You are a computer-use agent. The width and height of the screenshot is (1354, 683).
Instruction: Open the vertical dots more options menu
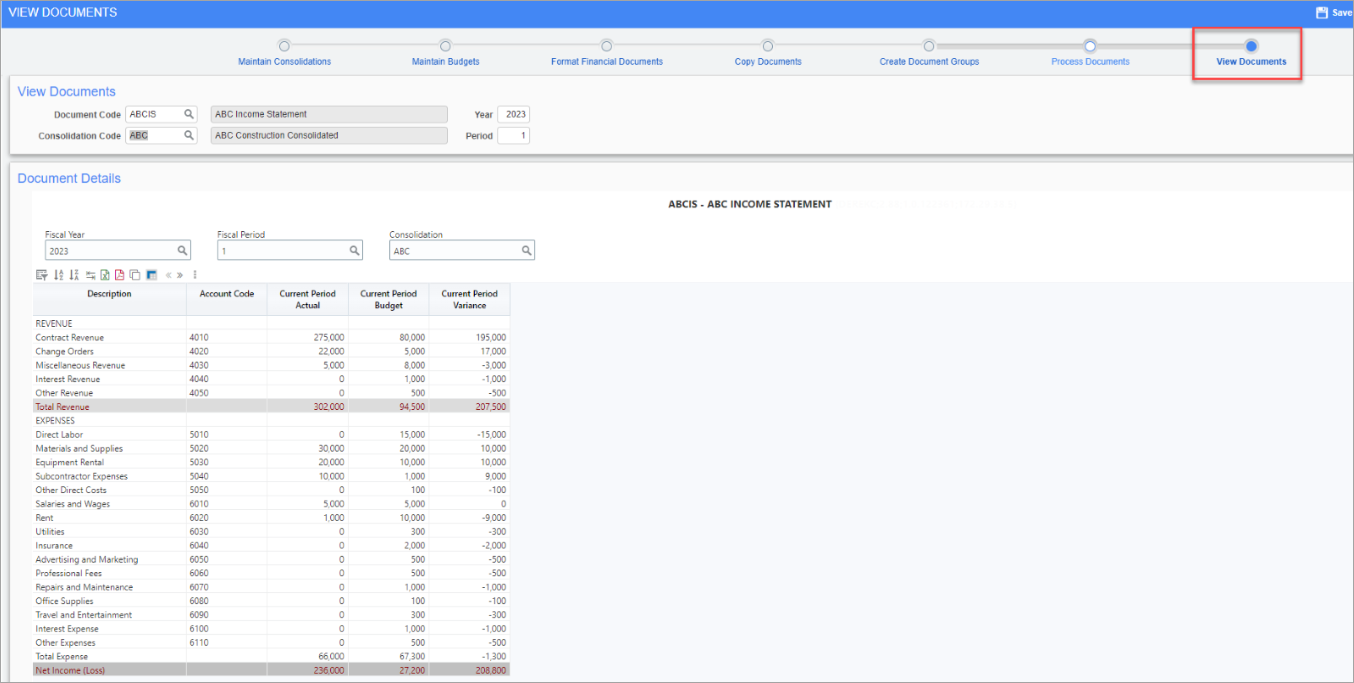click(195, 275)
